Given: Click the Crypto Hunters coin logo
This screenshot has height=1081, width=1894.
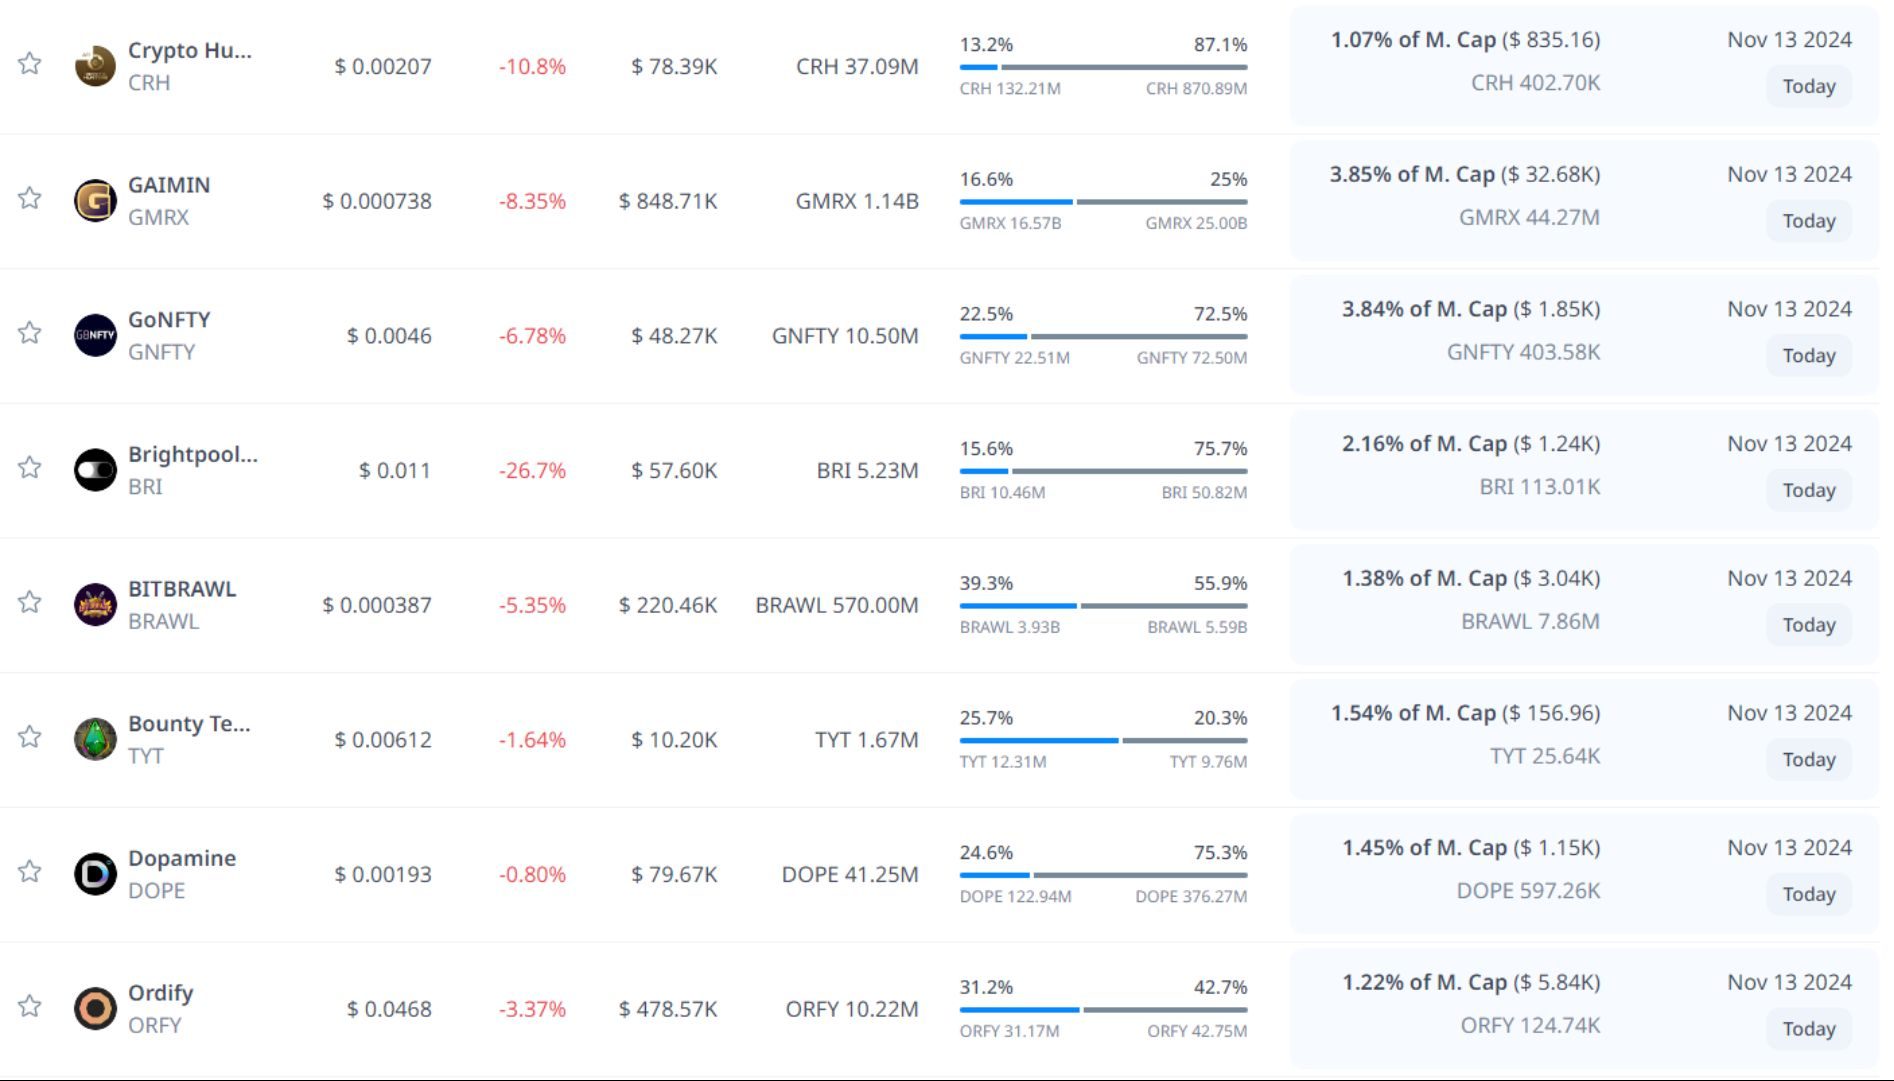Looking at the screenshot, I should 95,66.
